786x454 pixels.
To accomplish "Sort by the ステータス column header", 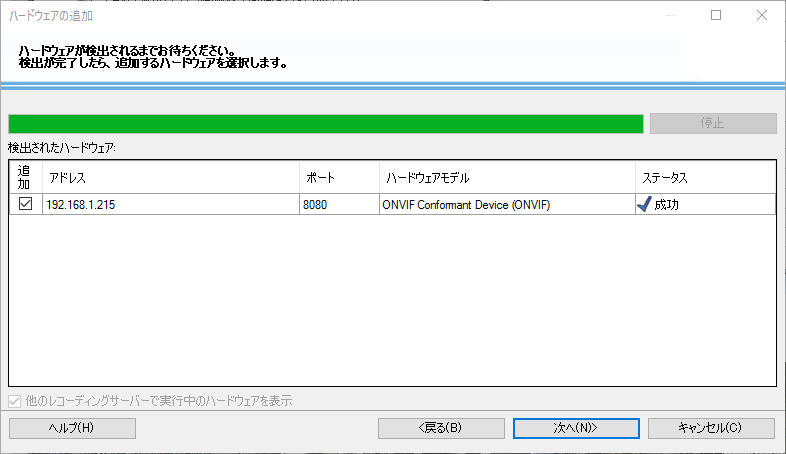I will click(705, 177).
